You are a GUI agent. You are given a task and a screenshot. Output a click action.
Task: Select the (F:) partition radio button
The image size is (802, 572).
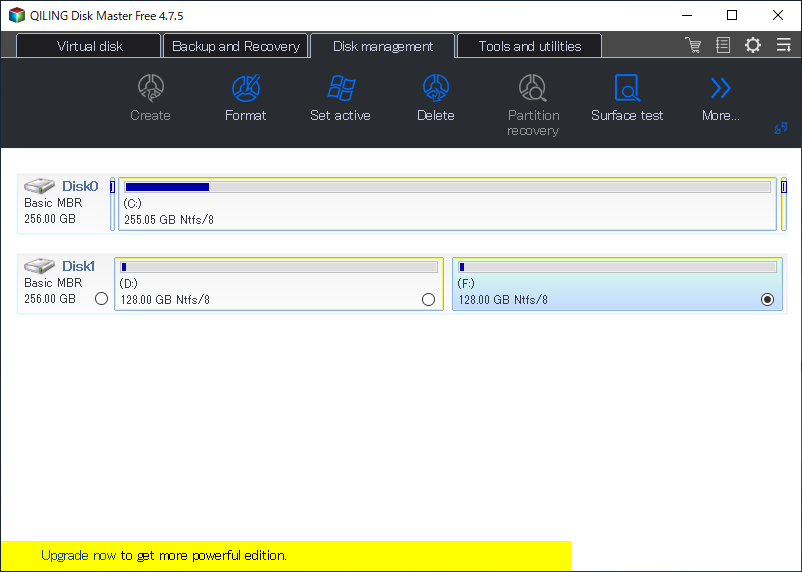click(x=767, y=300)
